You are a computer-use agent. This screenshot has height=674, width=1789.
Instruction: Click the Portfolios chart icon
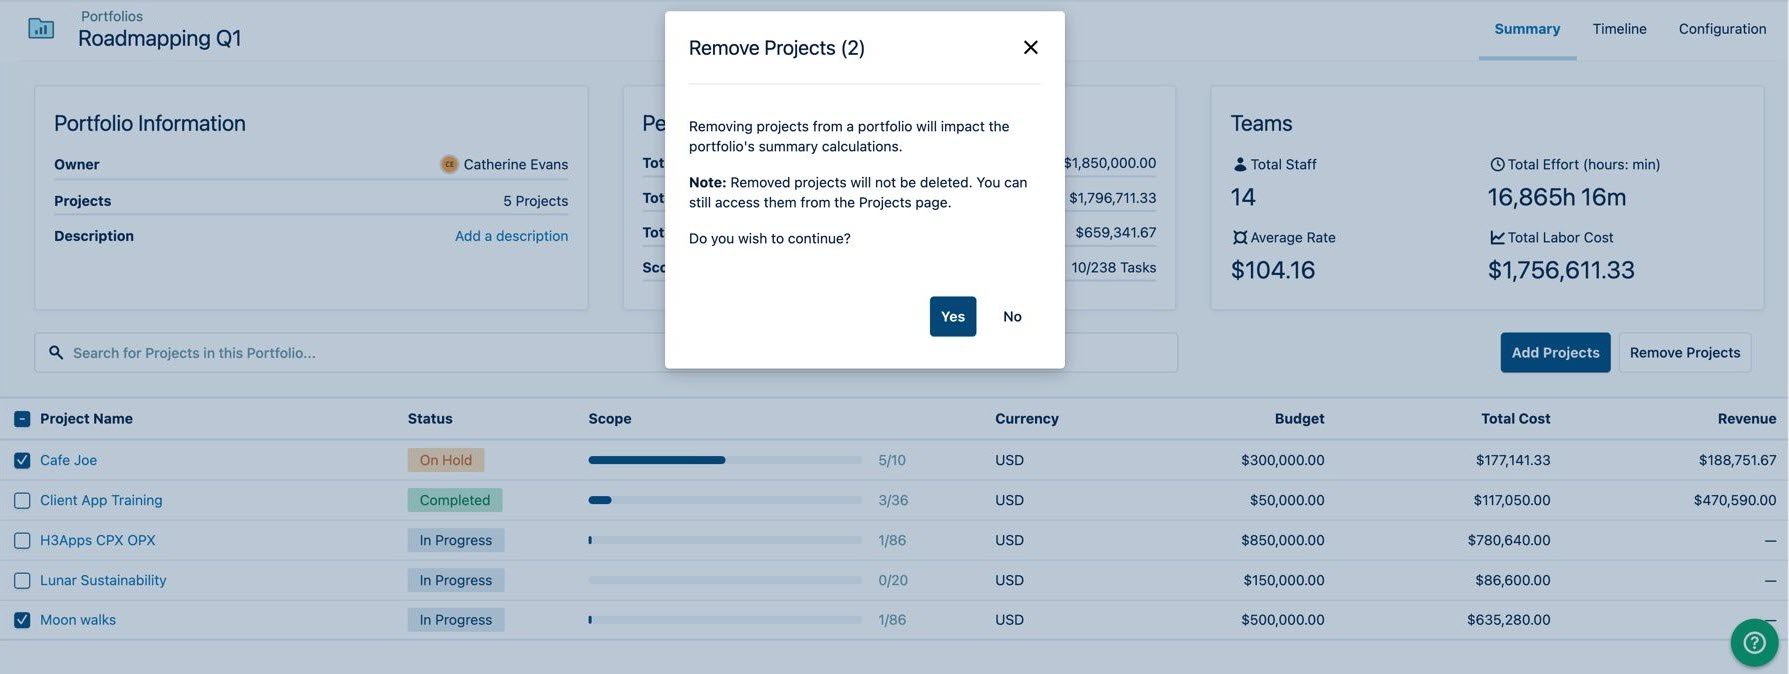41,28
